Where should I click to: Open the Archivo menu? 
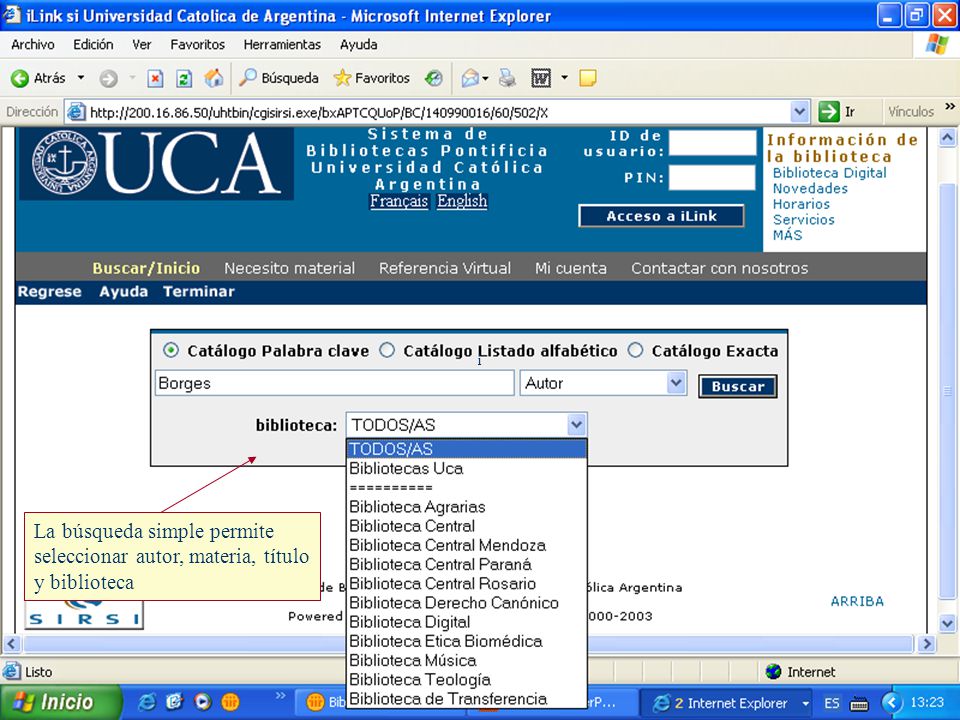pyautogui.click(x=32, y=45)
